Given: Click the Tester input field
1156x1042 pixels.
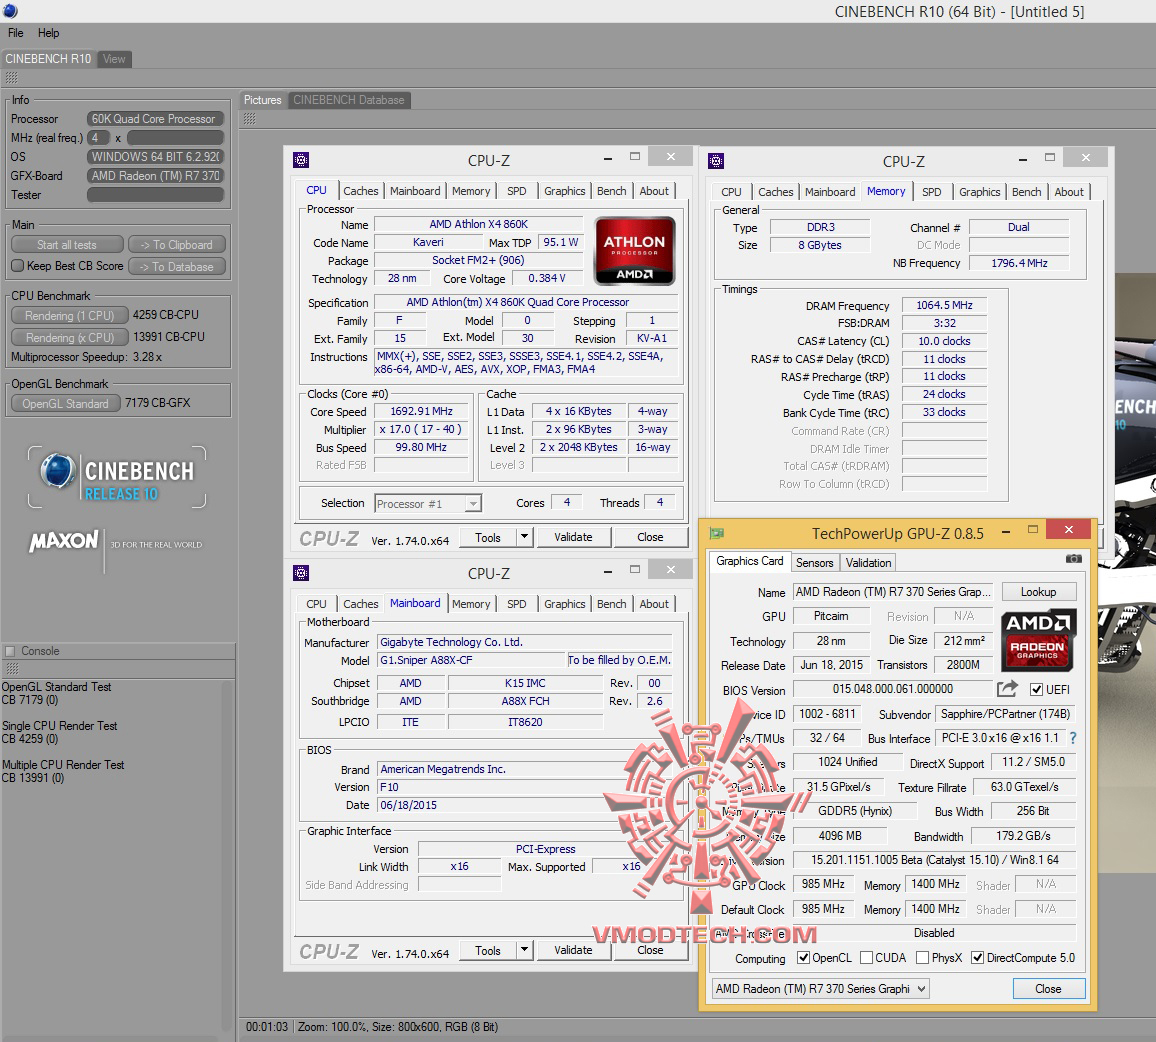Looking at the screenshot, I should pyautogui.click(x=154, y=195).
